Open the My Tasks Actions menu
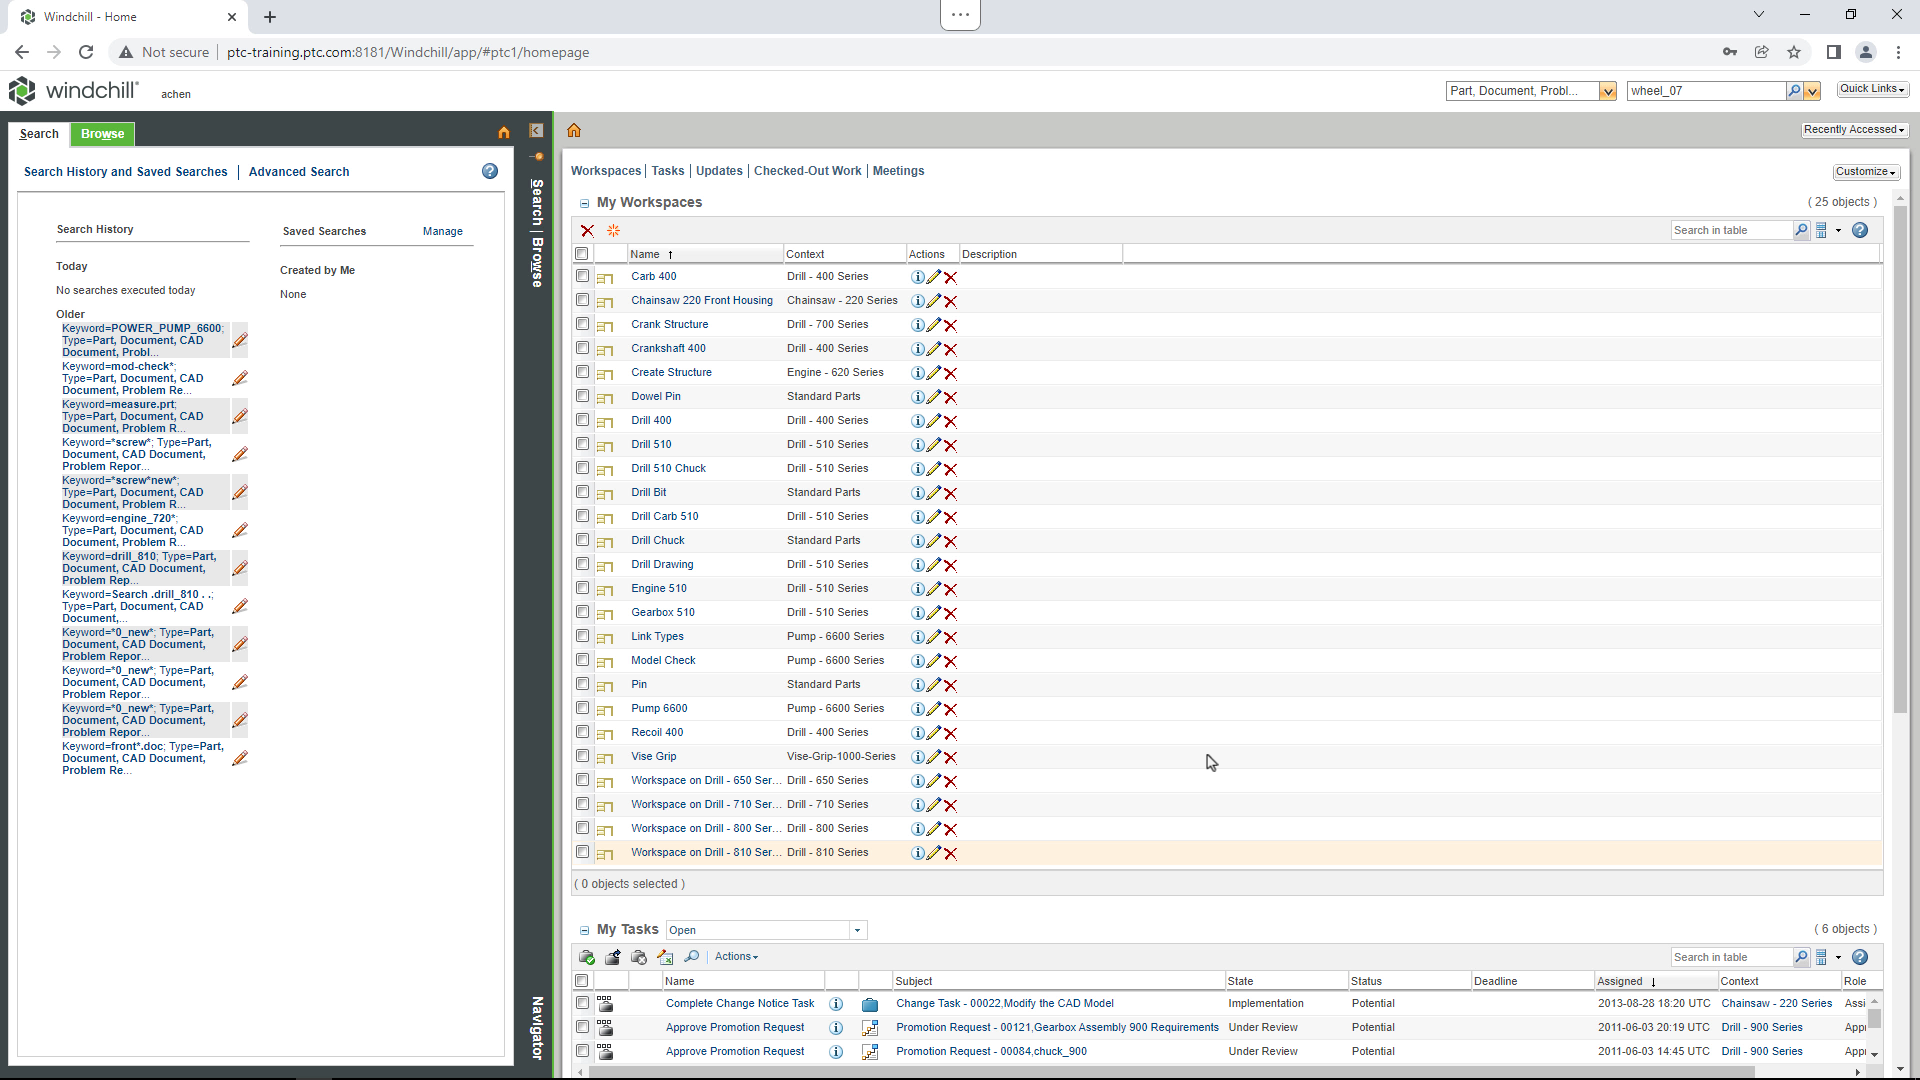 736,957
